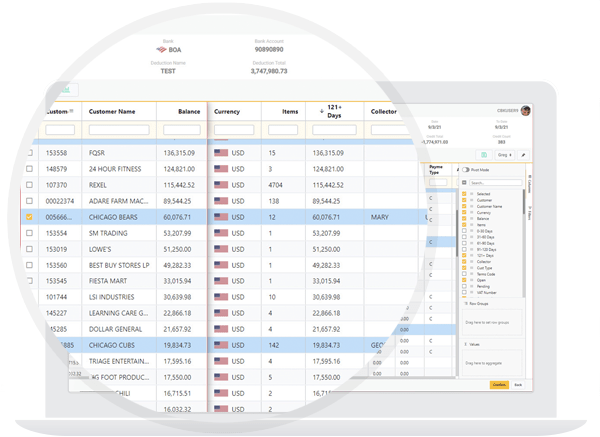Click the 'CHICAGO BEARS' customer name cell

pos(113,217)
